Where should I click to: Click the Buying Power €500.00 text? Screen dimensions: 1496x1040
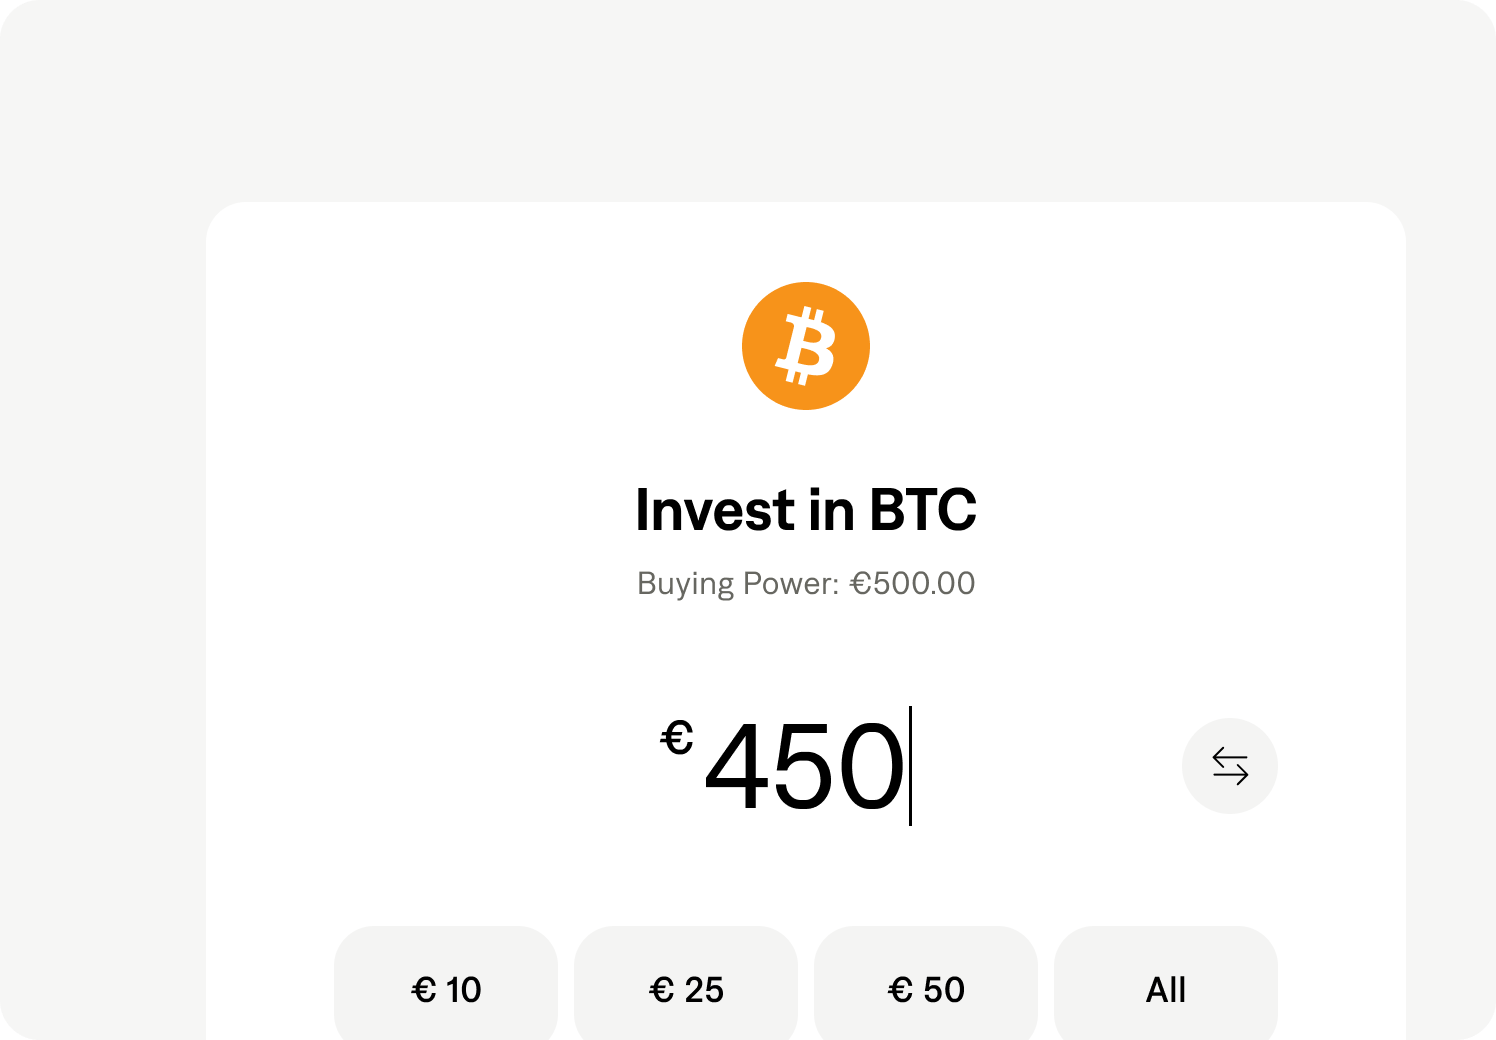[x=806, y=583]
